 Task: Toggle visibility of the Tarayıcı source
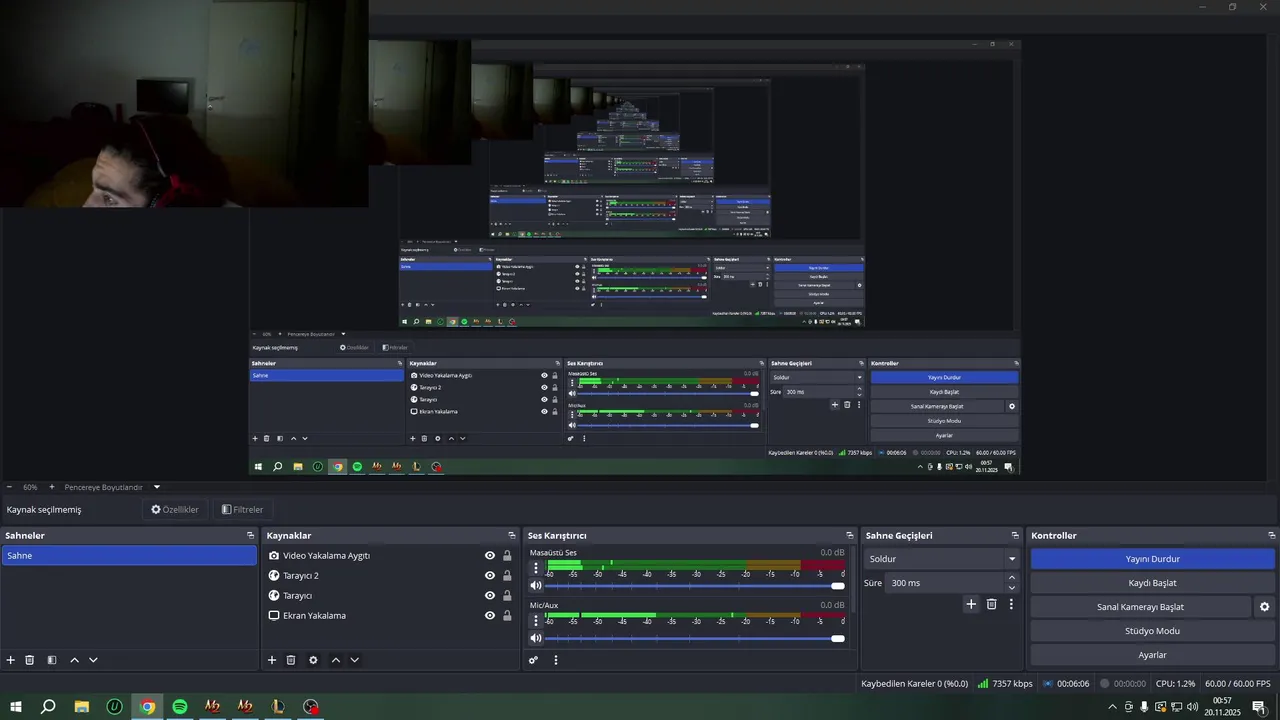tap(490, 596)
